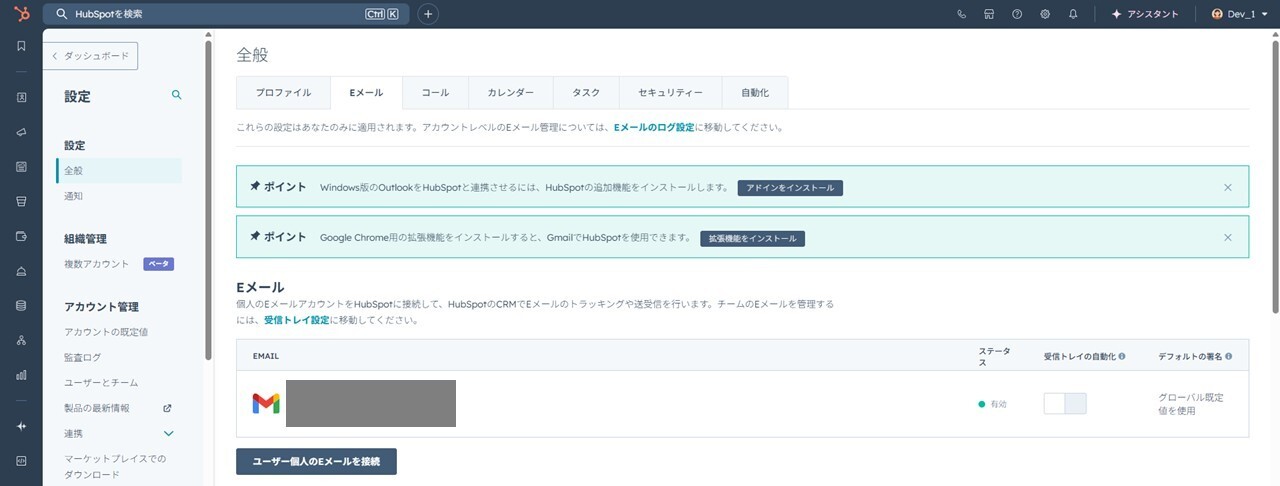Open ユーザーとチーム in sidebar
Image resolution: width=1280 pixels, height=486 pixels.
click(101, 383)
